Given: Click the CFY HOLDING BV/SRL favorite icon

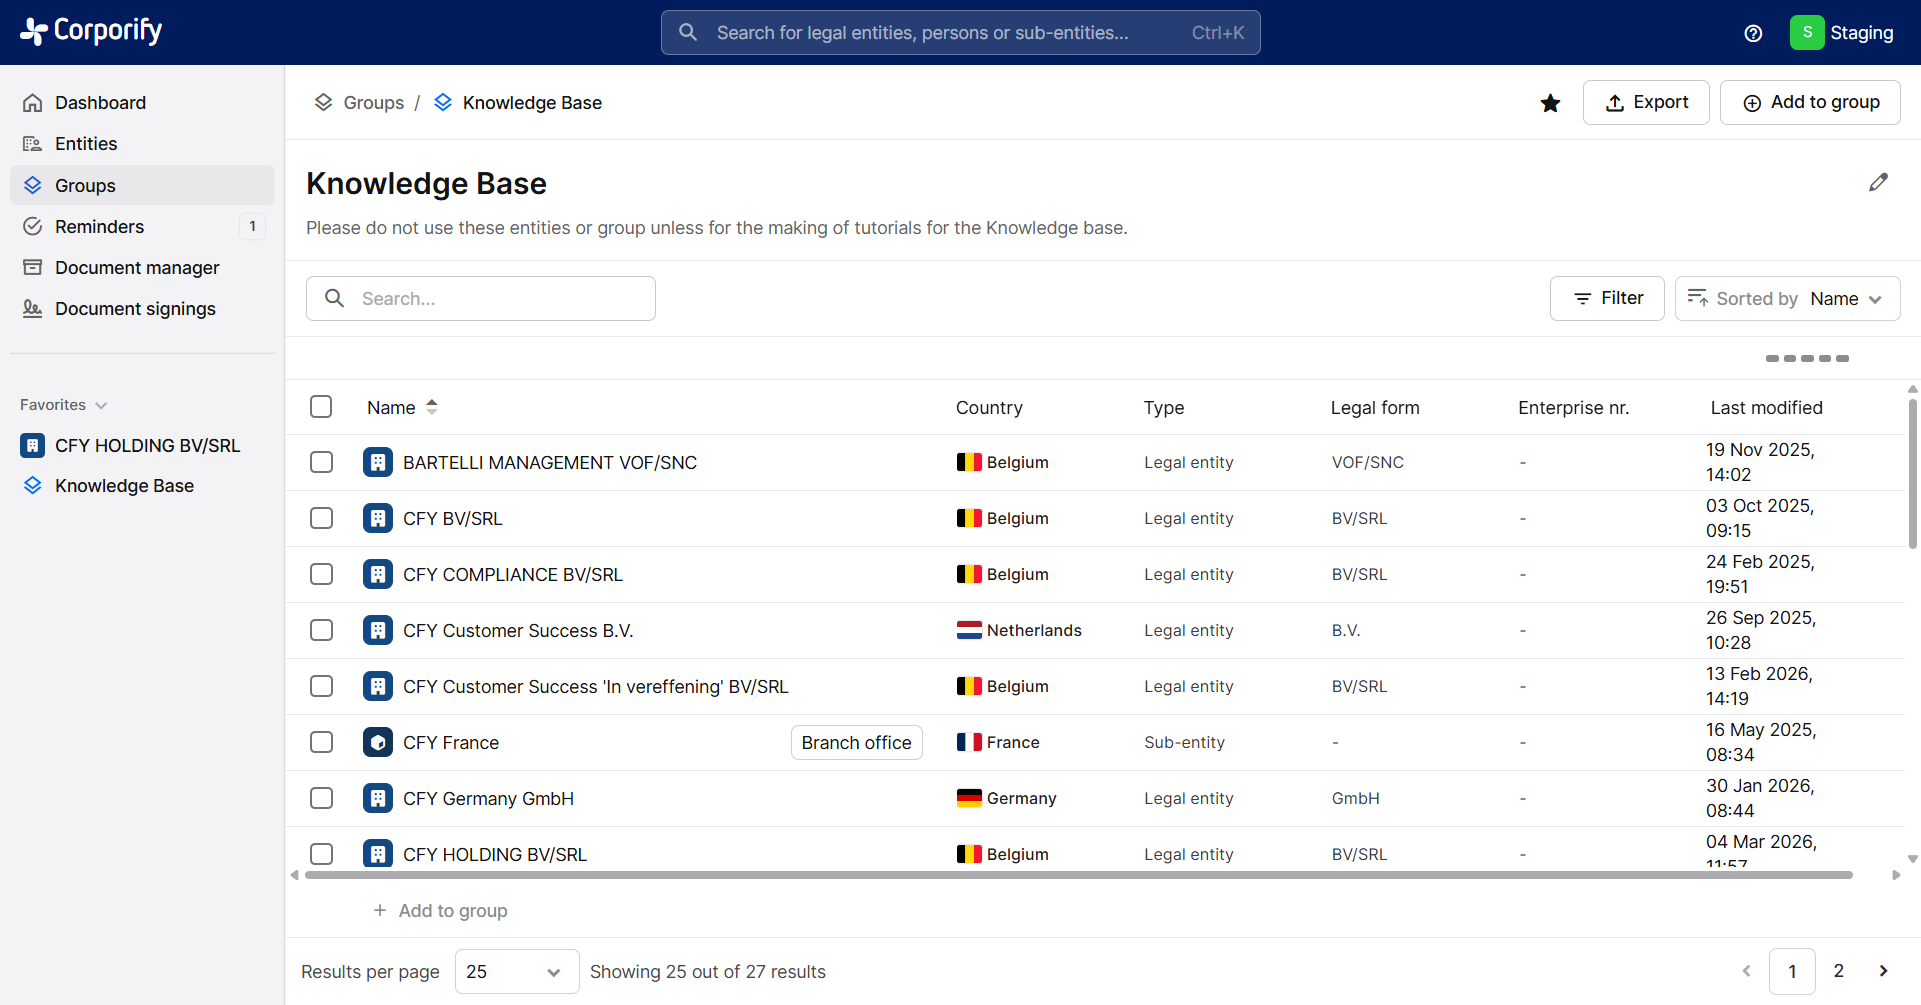Looking at the screenshot, I should pyautogui.click(x=33, y=445).
